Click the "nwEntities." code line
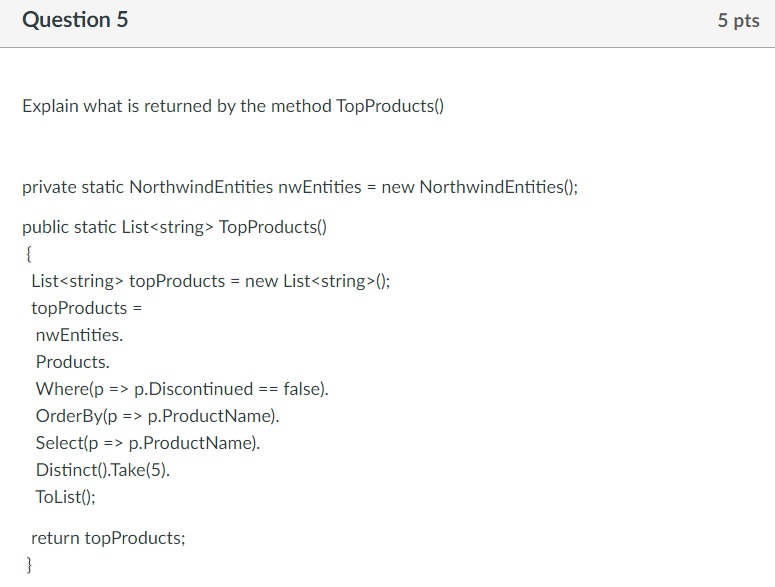 [x=79, y=335]
